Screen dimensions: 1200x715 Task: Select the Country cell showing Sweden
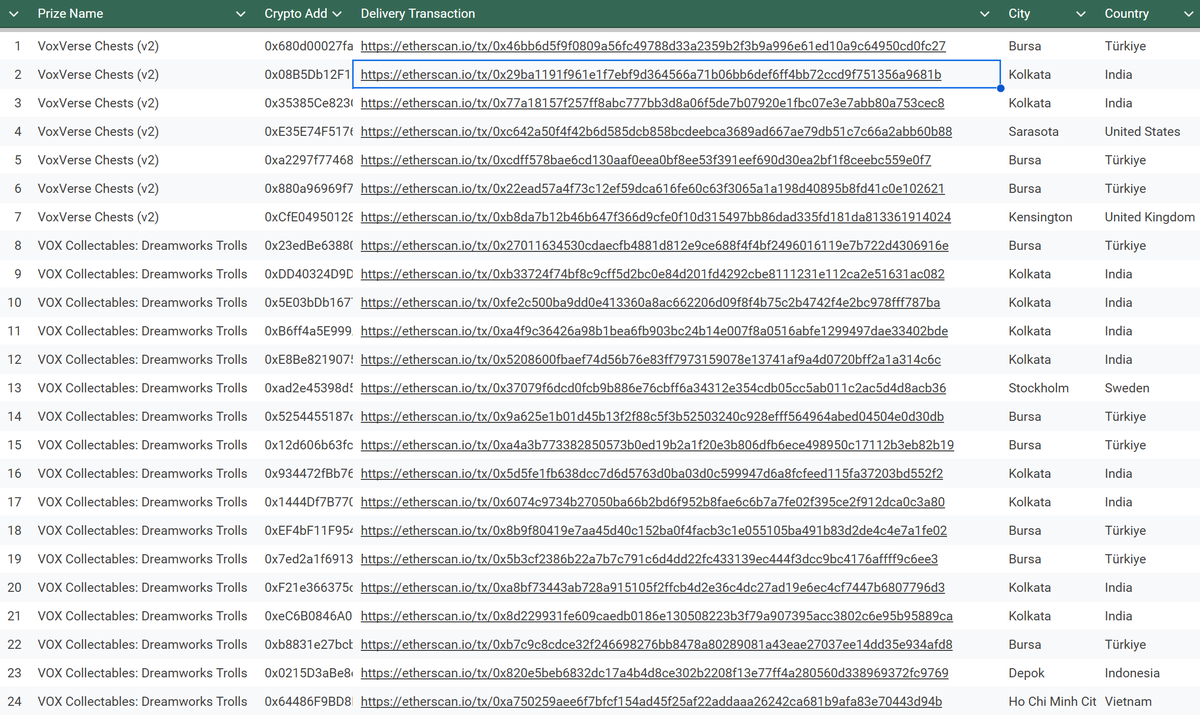(1126, 388)
